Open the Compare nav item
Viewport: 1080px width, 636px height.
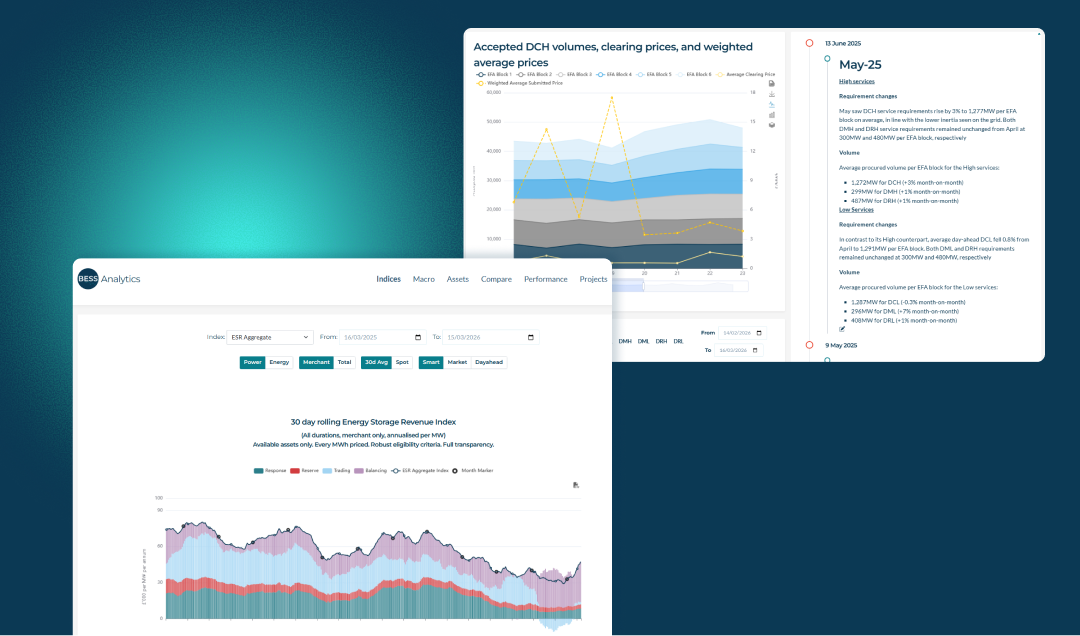coord(496,279)
